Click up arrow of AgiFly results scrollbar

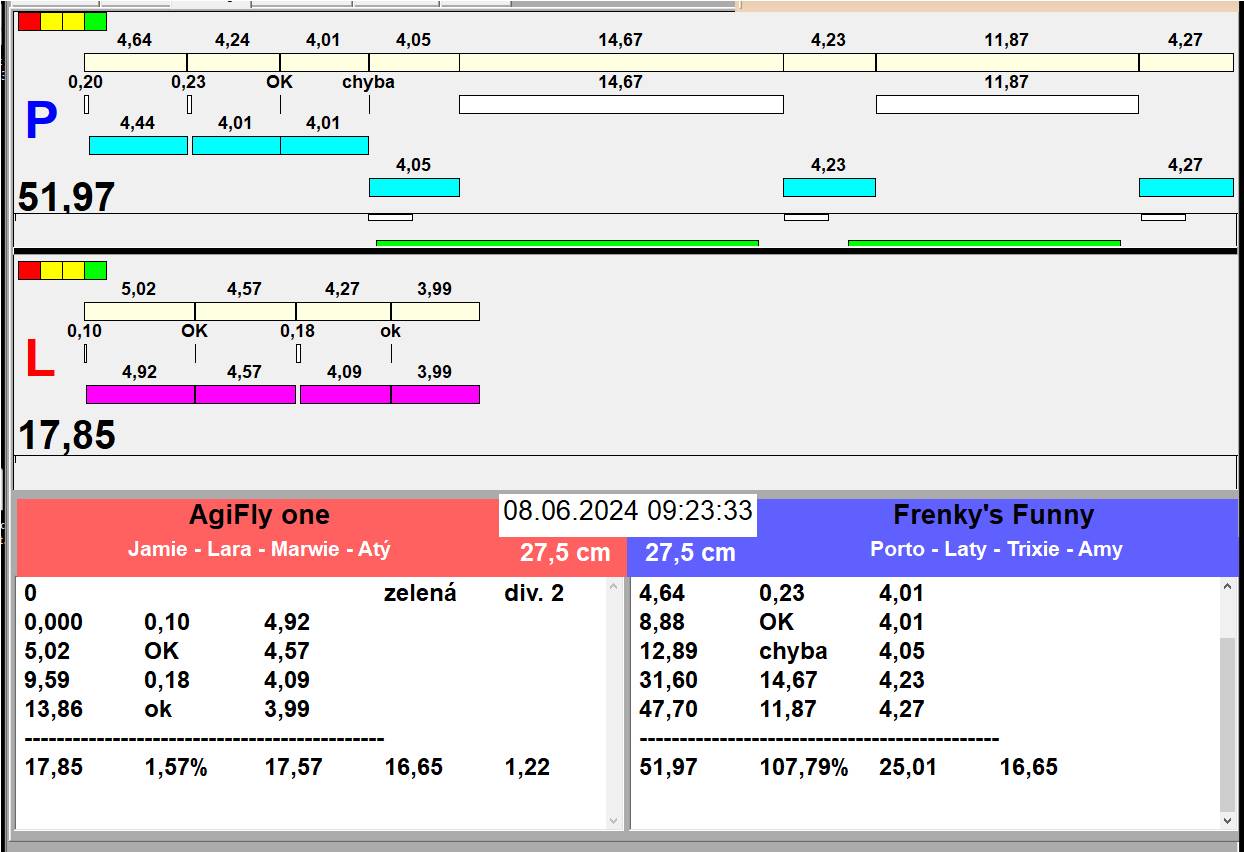614,588
